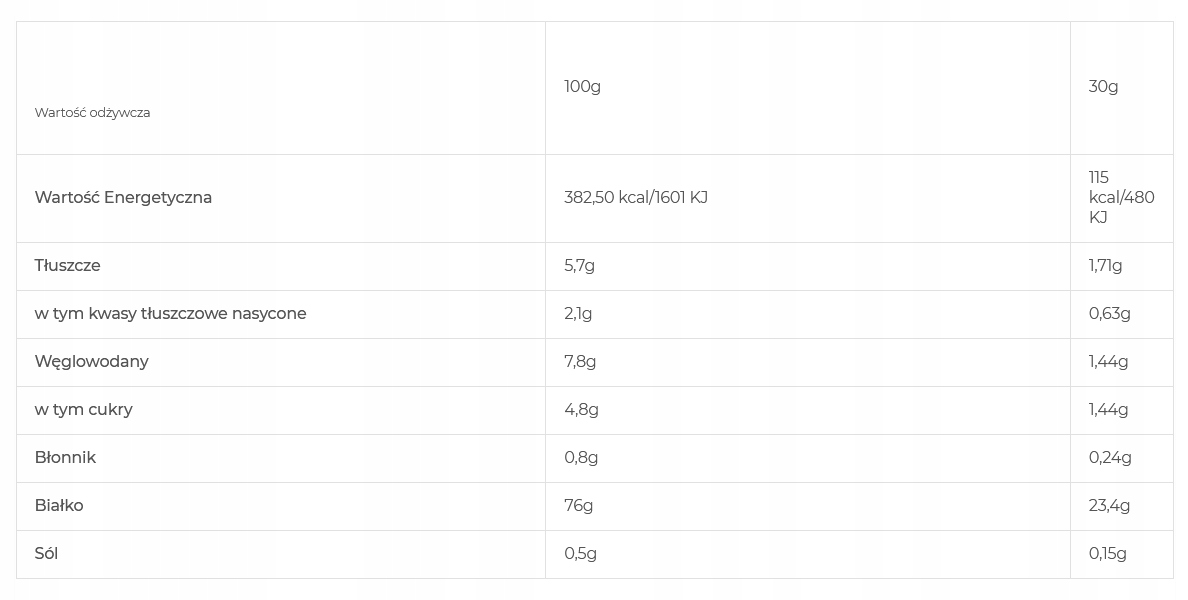Screen dimensions: 1188x600
Task: Click the "Wartość Energetyczna" row label
Action: [x=123, y=198]
